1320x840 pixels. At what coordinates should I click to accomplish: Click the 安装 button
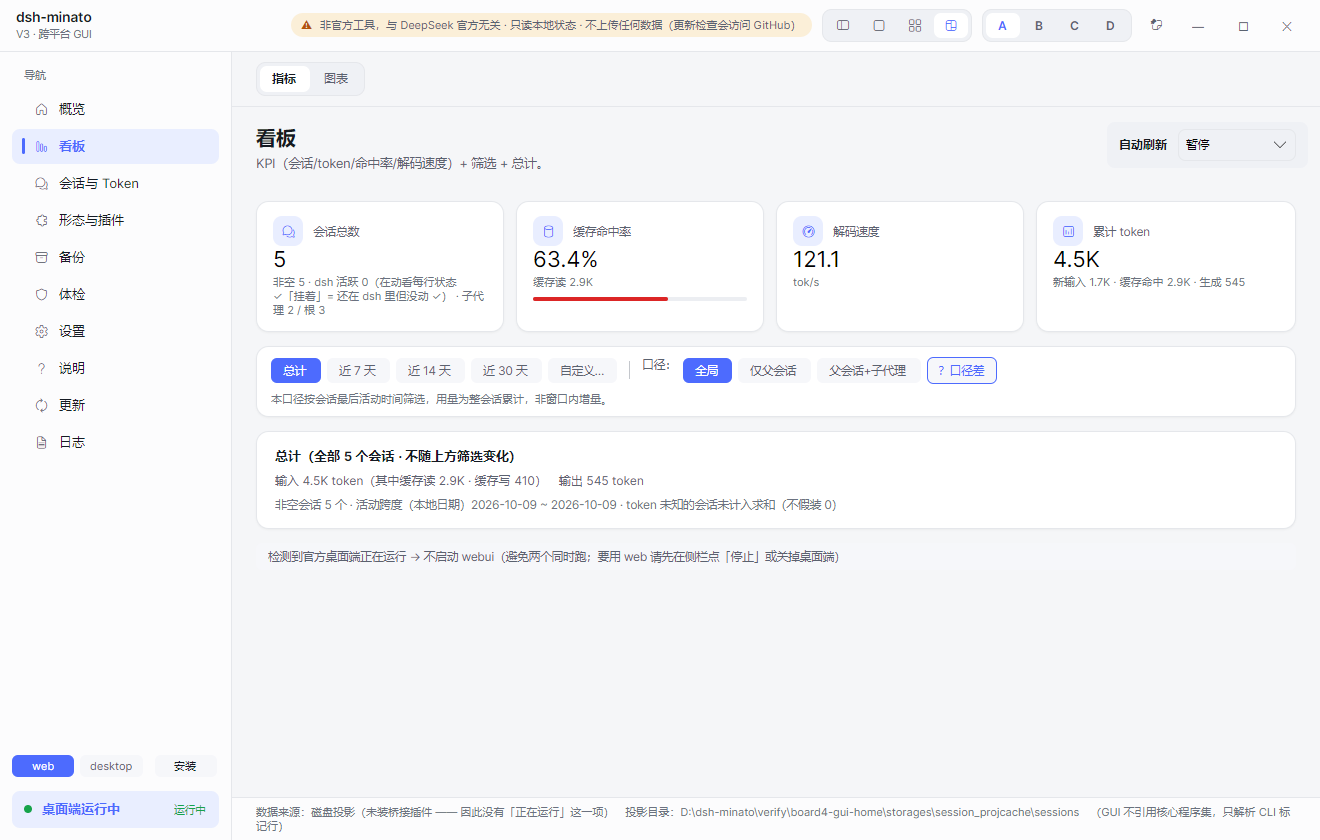point(185,766)
